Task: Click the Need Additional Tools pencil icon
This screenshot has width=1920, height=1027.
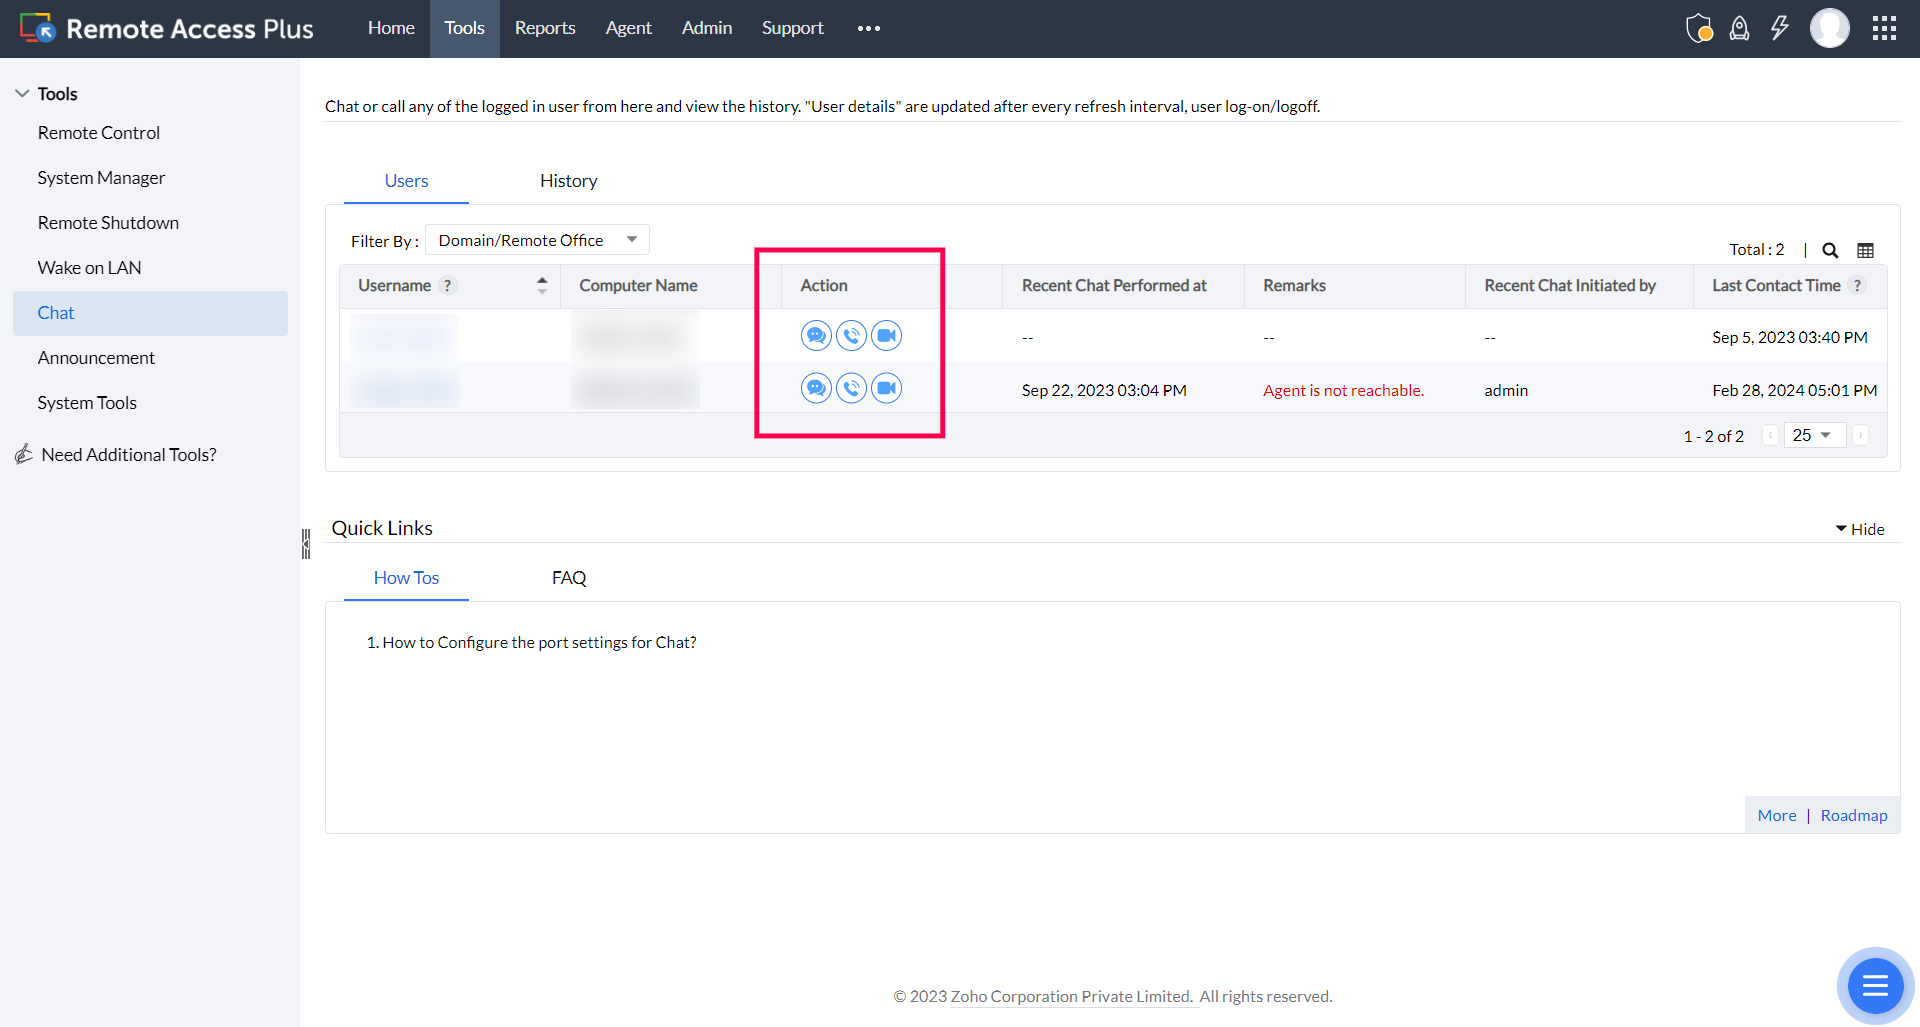Action: point(24,455)
